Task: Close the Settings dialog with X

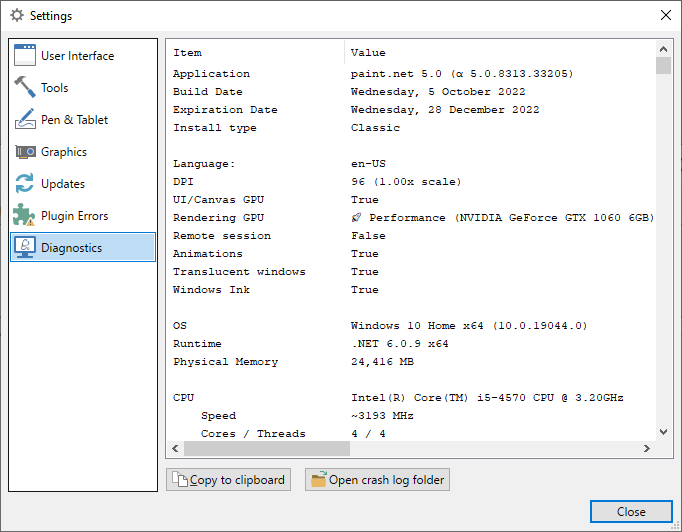Action: (665, 15)
